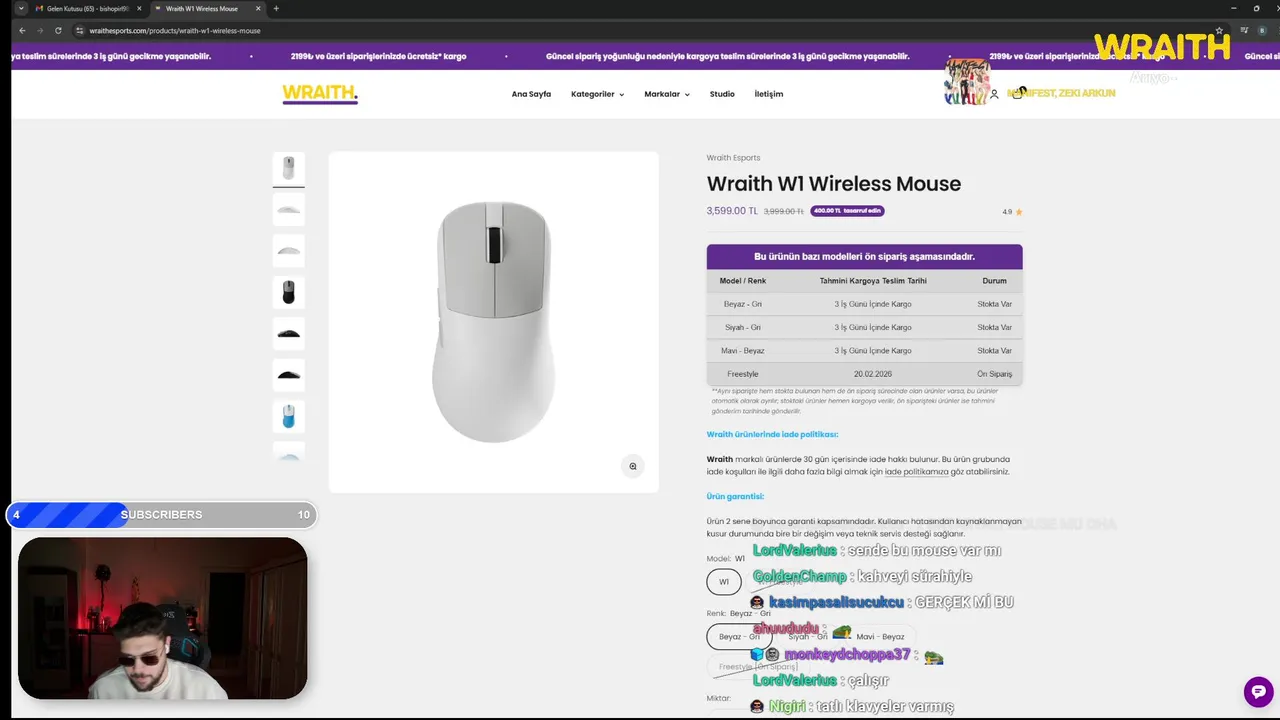Viewport: 1280px width, 720px height.
Task: Close the Wraith W1 Wireless Mouse tab
Action: point(258,8)
